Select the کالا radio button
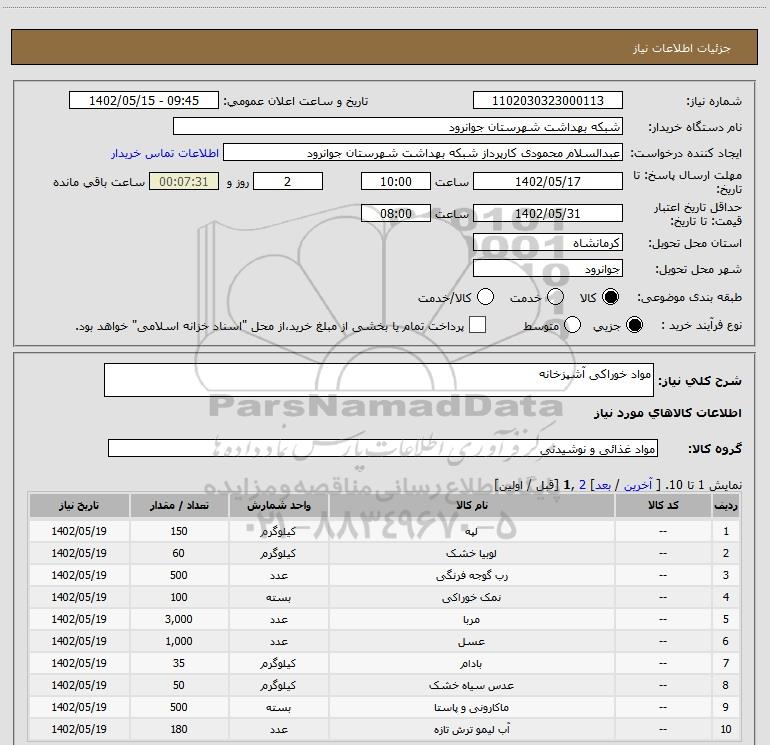 point(610,297)
